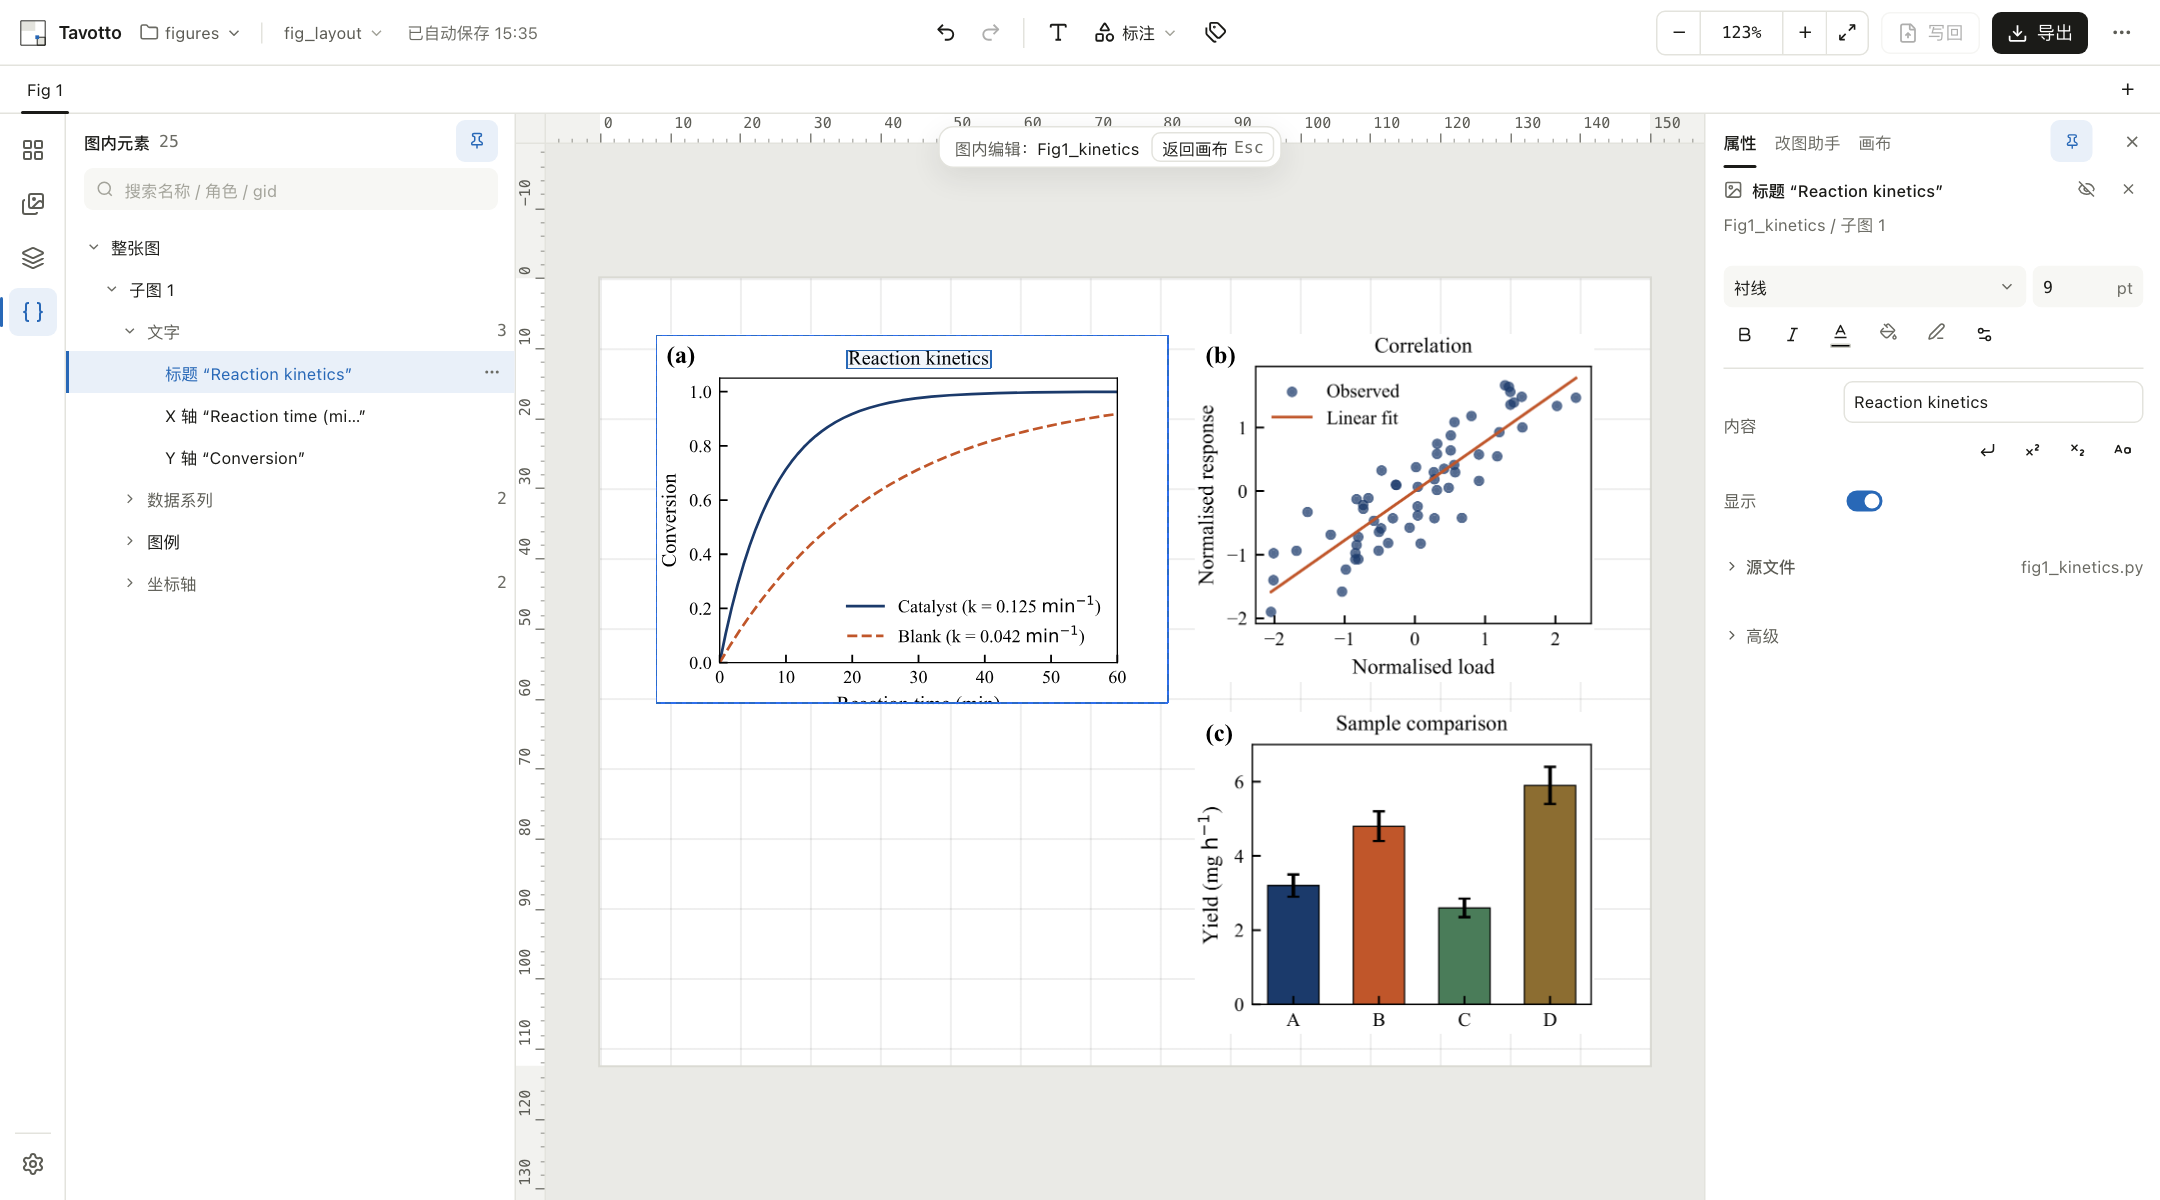Open the adjust sliders options icon
This screenshot has height=1200, width=2160.
coord(1984,334)
